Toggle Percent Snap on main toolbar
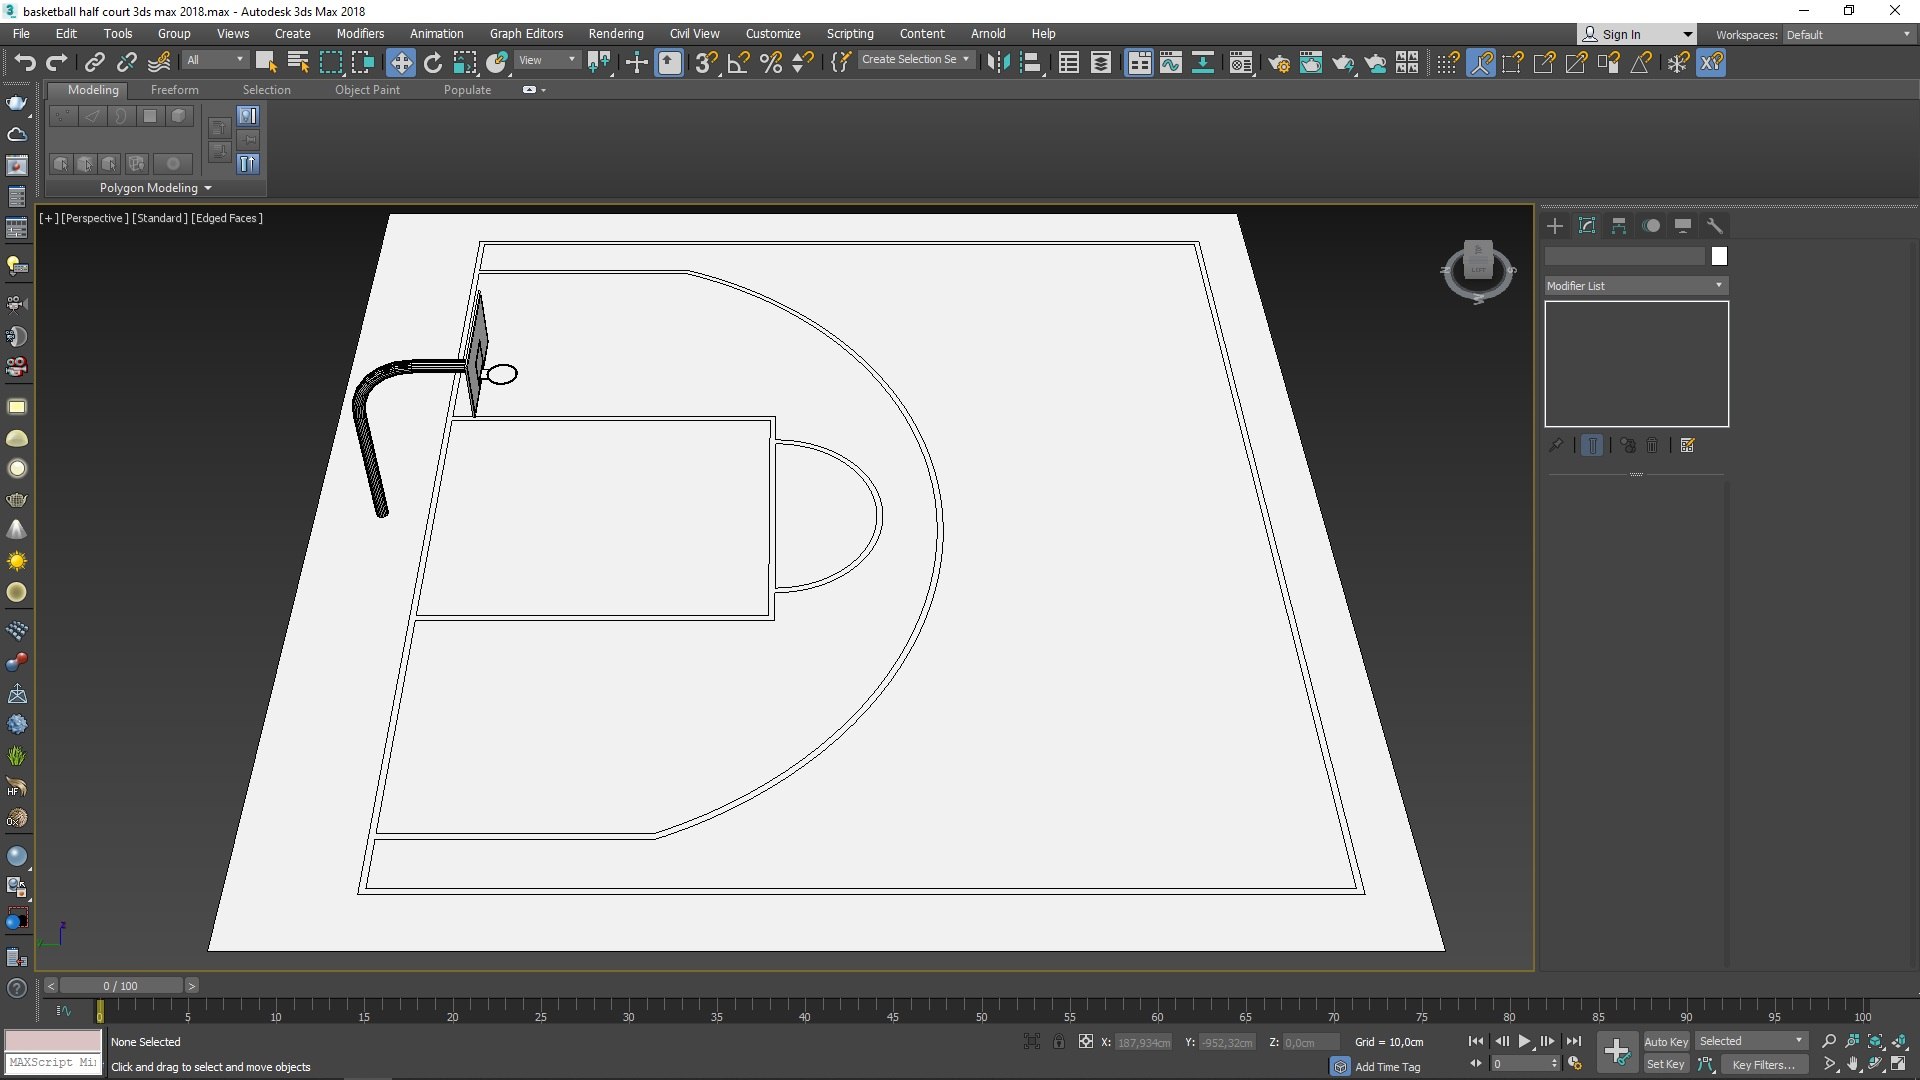The width and height of the screenshot is (1920, 1080). click(x=771, y=62)
